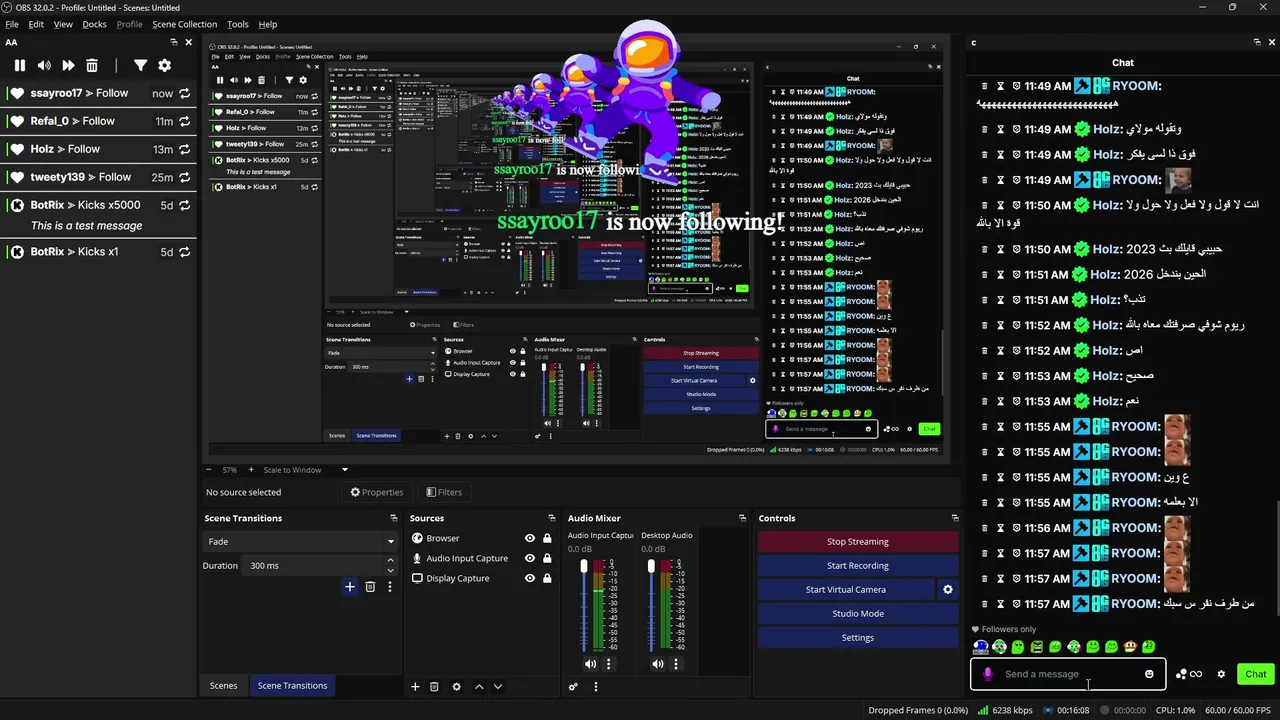The image size is (1280, 720).
Task: Unlock the Display Capture source
Action: coord(547,578)
